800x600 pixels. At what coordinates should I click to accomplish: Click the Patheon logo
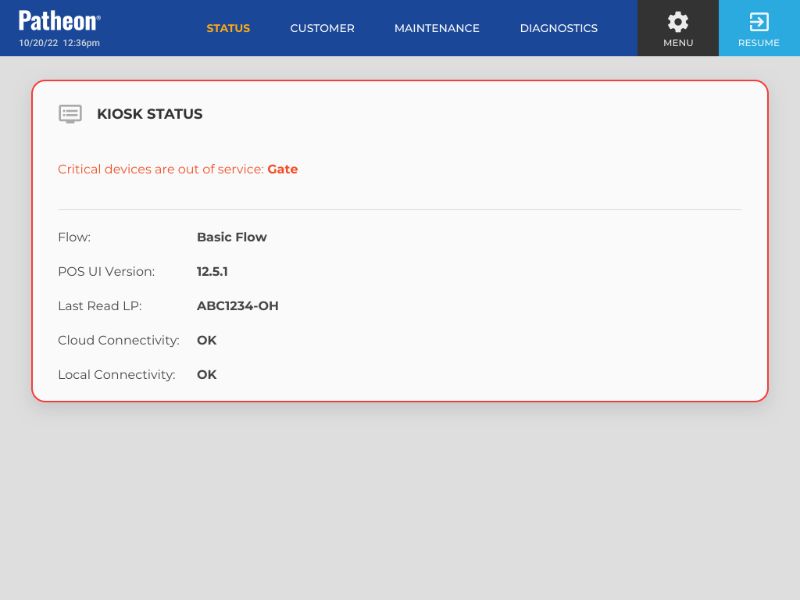(x=60, y=20)
